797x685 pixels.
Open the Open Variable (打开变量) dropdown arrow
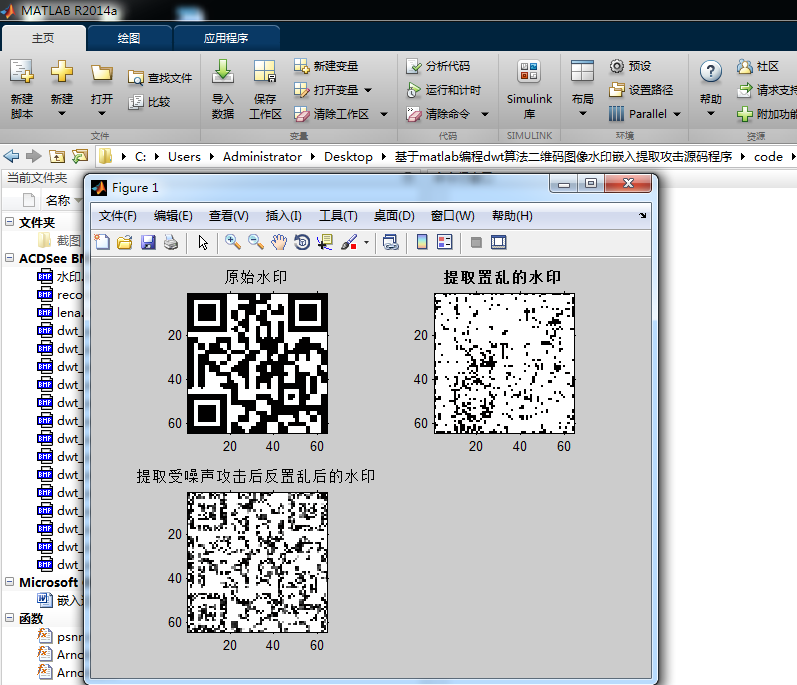click(368, 90)
